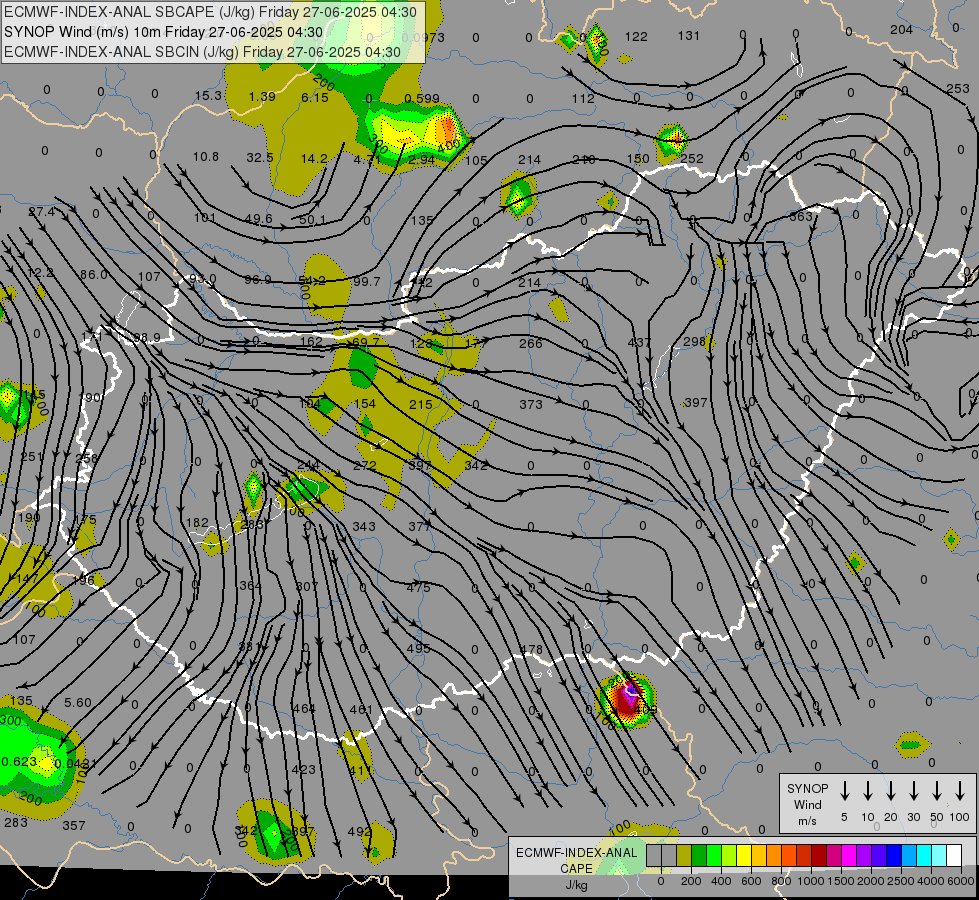Click the 99.7 value on the map
The height and width of the screenshot is (900, 979).
click(x=367, y=282)
